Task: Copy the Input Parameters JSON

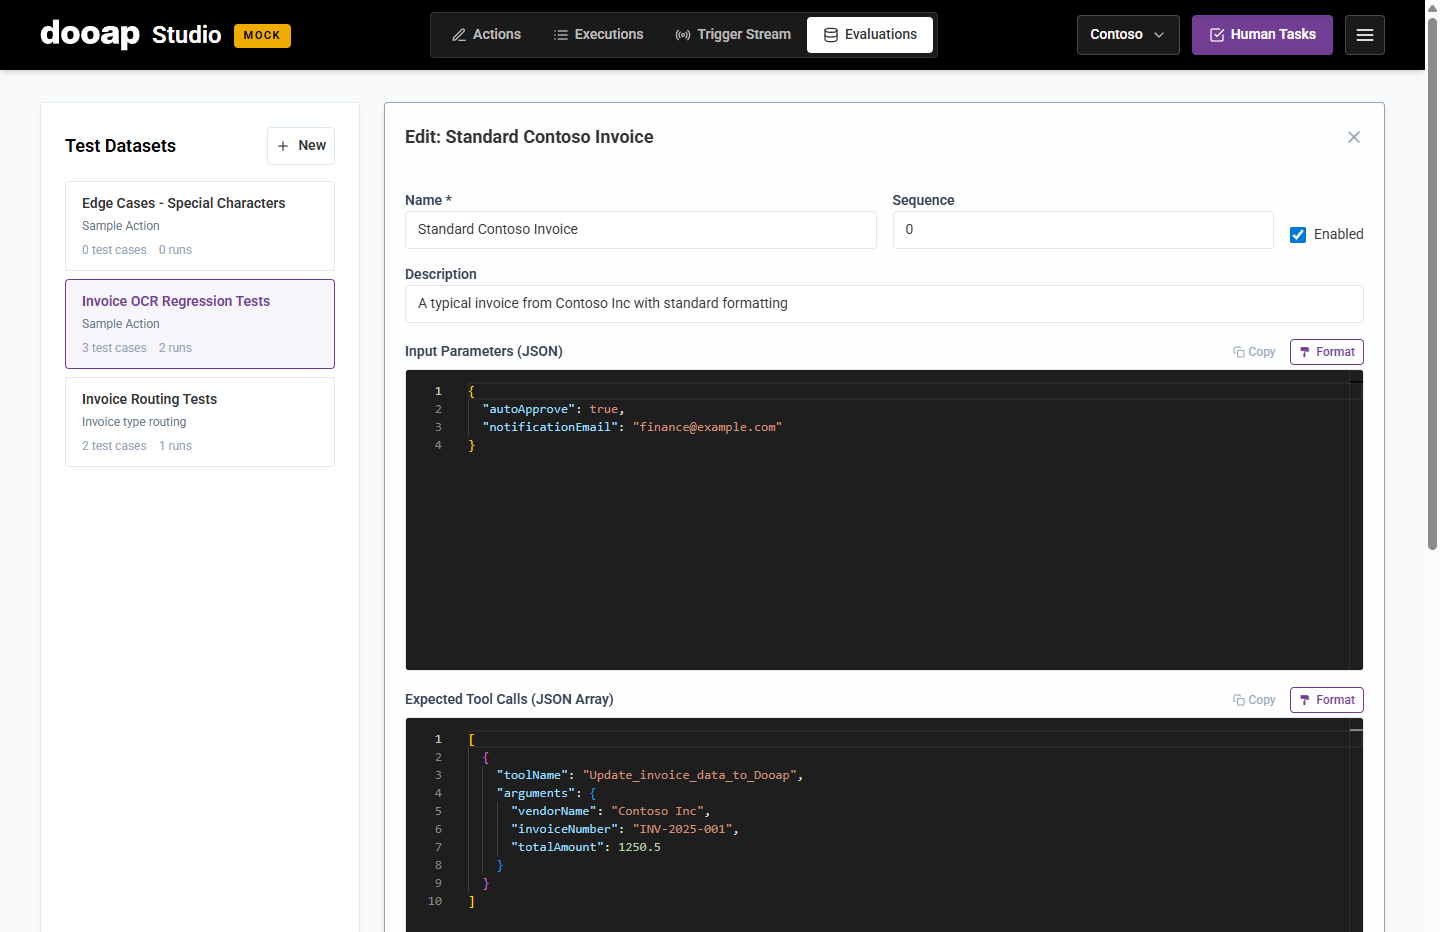Action: 1254,352
